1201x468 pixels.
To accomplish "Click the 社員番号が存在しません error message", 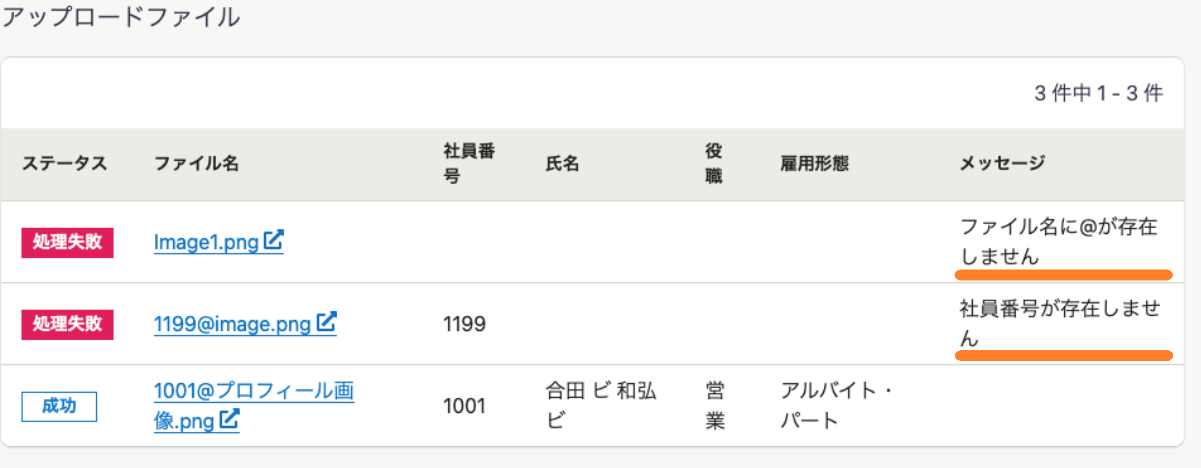I will pos(1059,324).
